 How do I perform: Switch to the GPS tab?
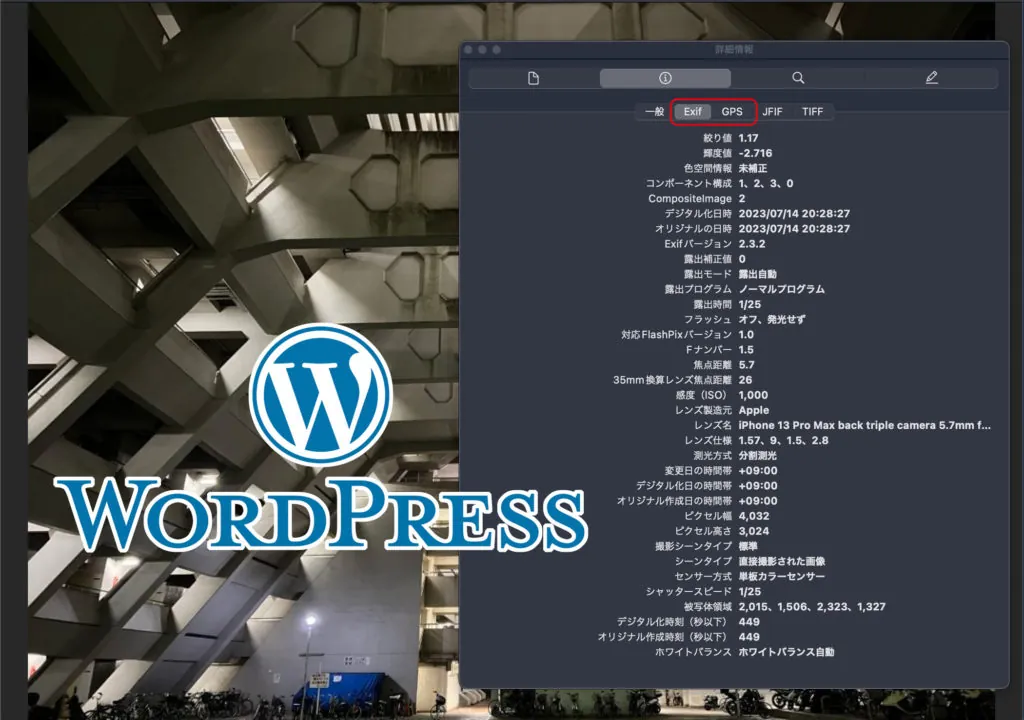[731, 112]
